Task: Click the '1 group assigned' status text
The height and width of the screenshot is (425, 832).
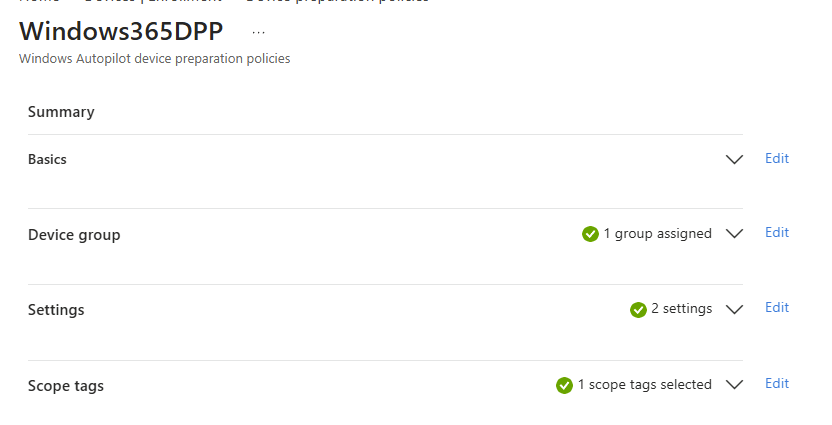Action: [x=657, y=234]
